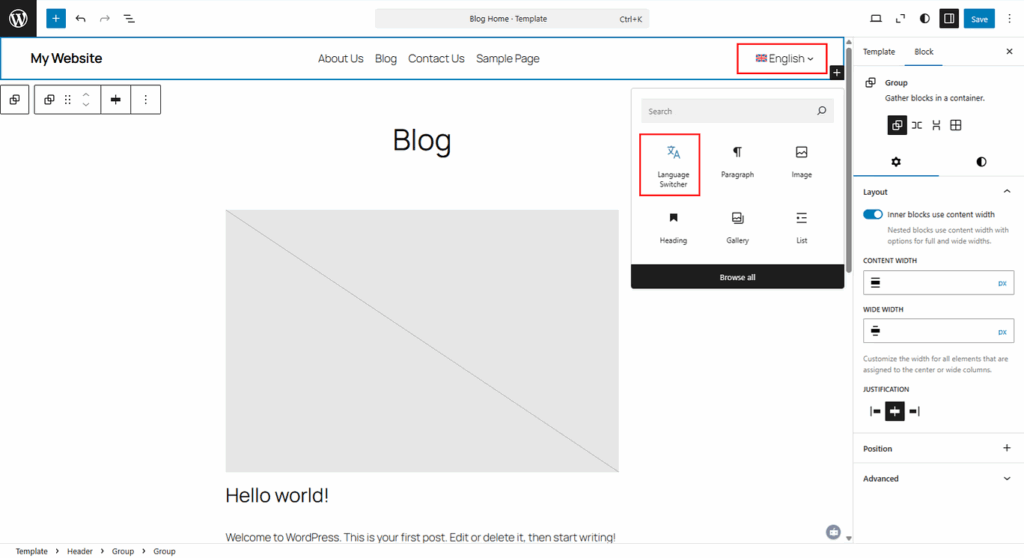This screenshot has height=558, width=1024.
Task: Expand the Advanced panel
Action: click(1006, 479)
